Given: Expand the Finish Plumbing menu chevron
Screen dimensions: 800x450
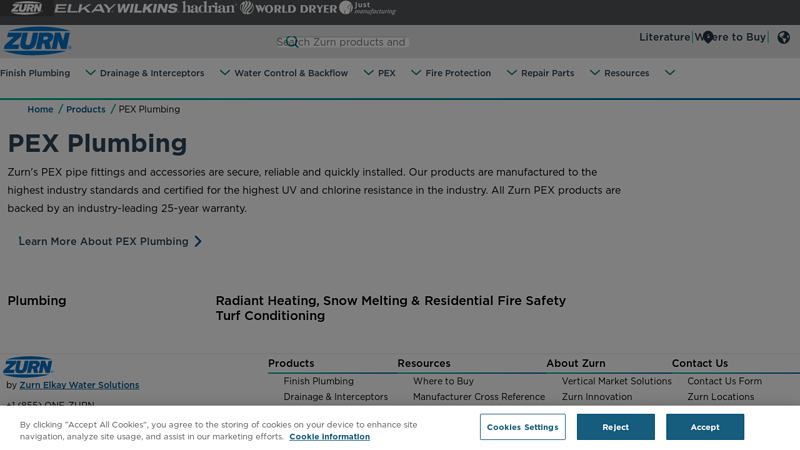Looking at the screenshot, I should point(90,72).
